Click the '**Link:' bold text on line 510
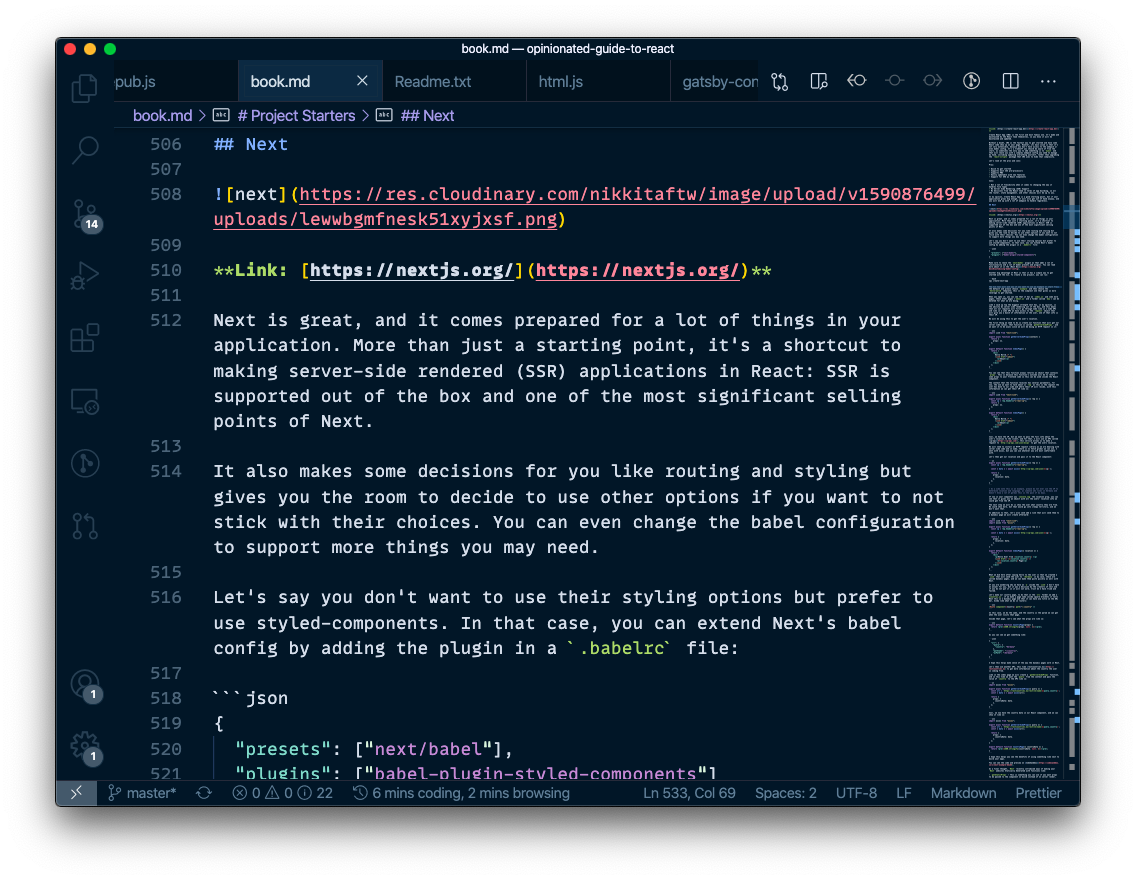Image resolution: width=1136 pixels, height=880 pixels. [x=251, y=271]
